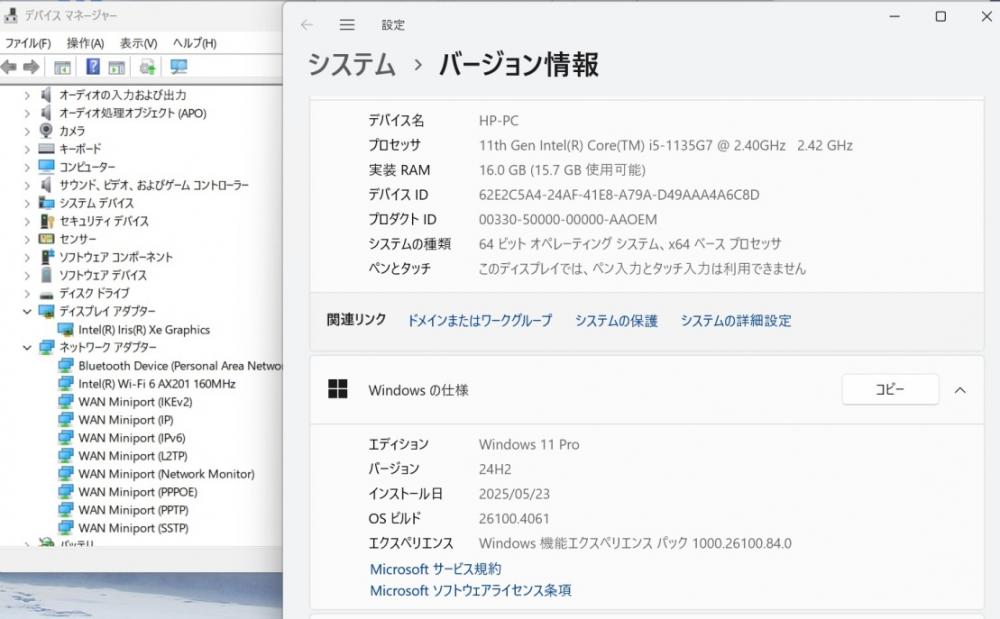This screenshot has width=1000, height=619.
Task: Click the install date 2025/05/23
Action: pyautogui.click(x=514, y=493)
